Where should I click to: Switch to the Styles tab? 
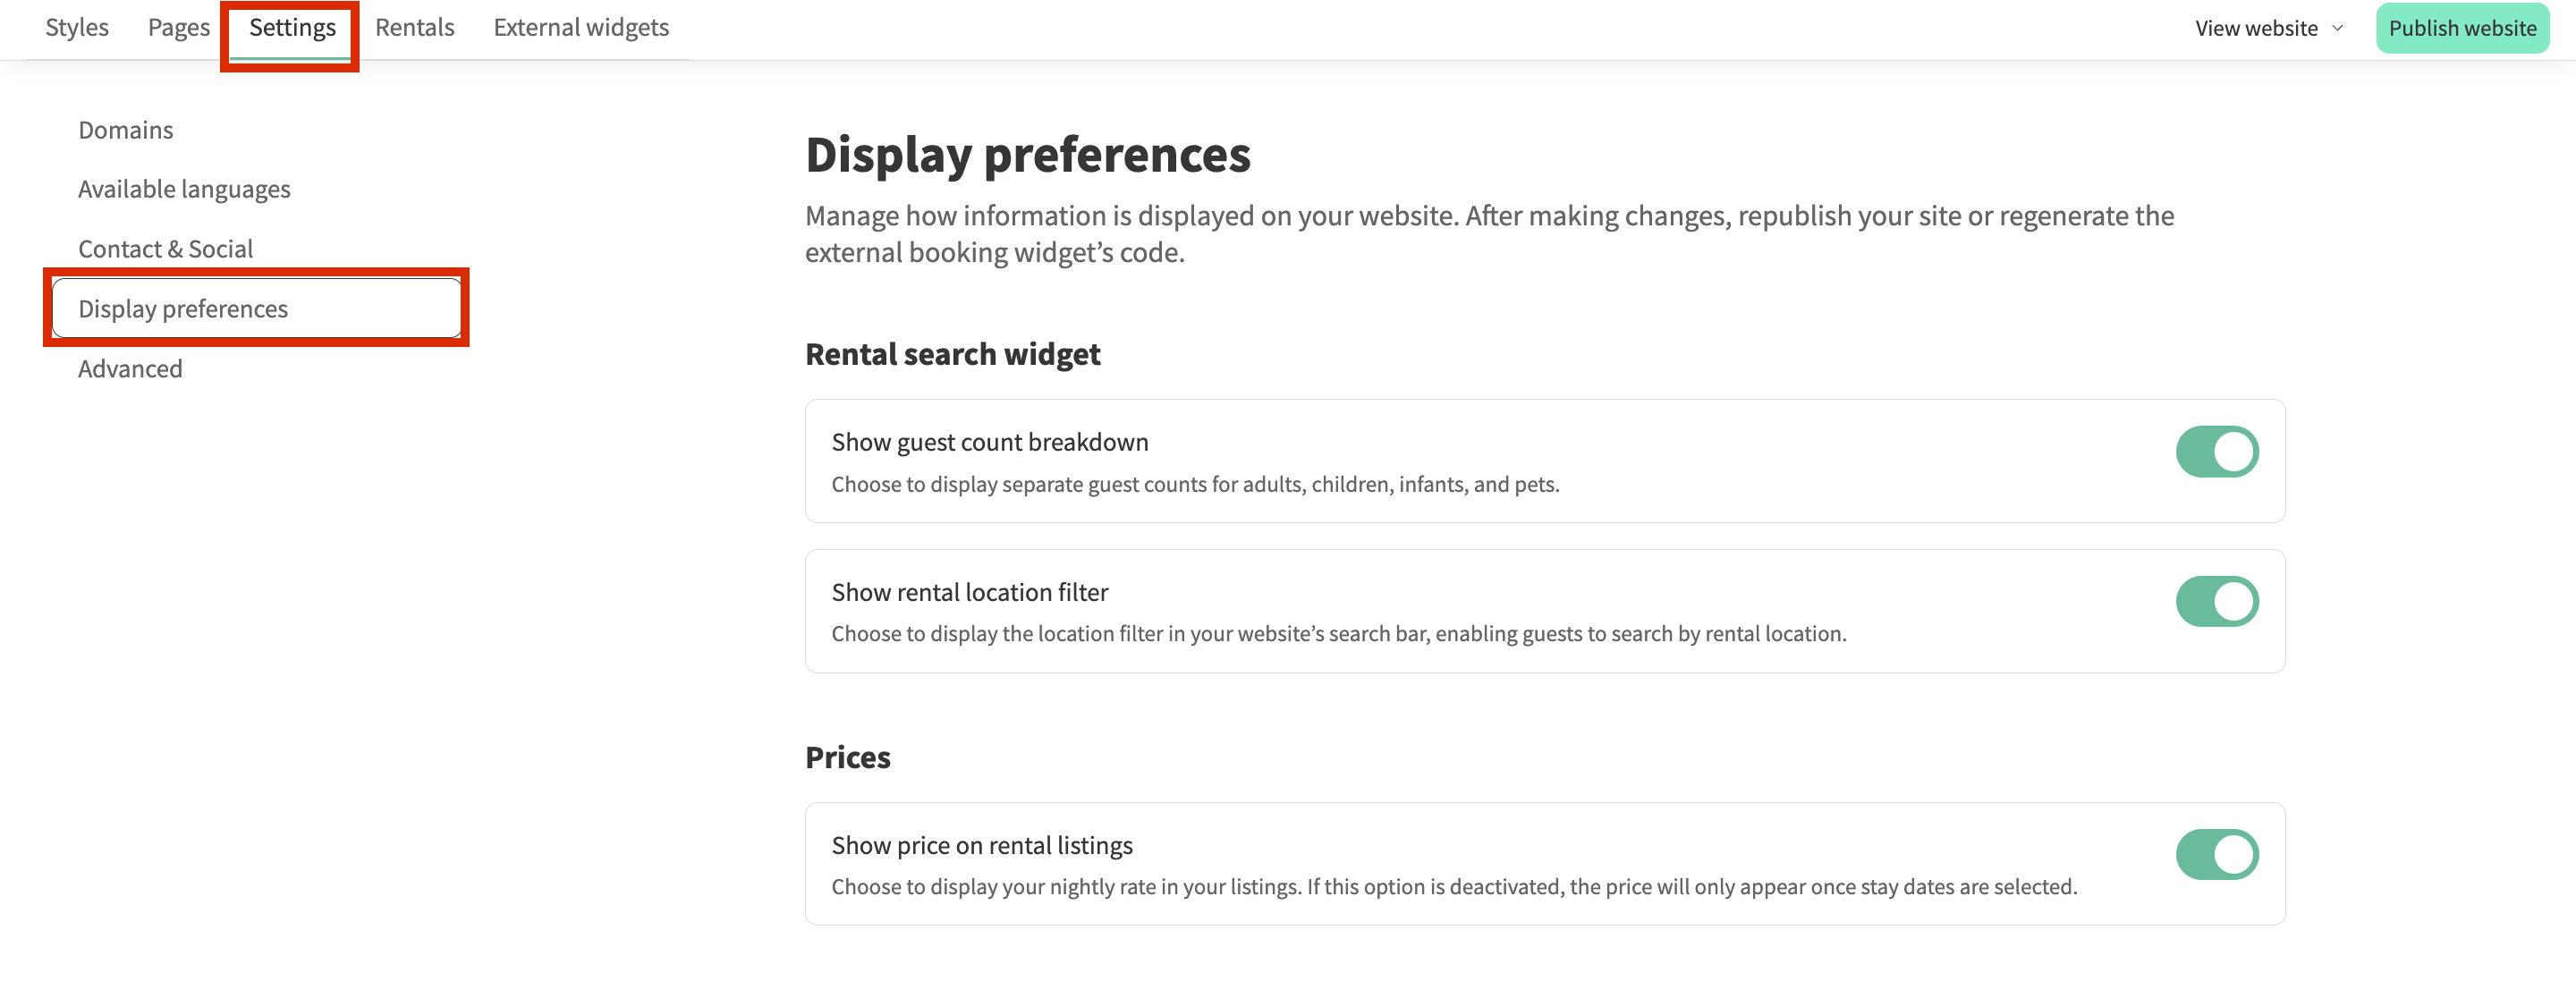[x=77, y=28]
